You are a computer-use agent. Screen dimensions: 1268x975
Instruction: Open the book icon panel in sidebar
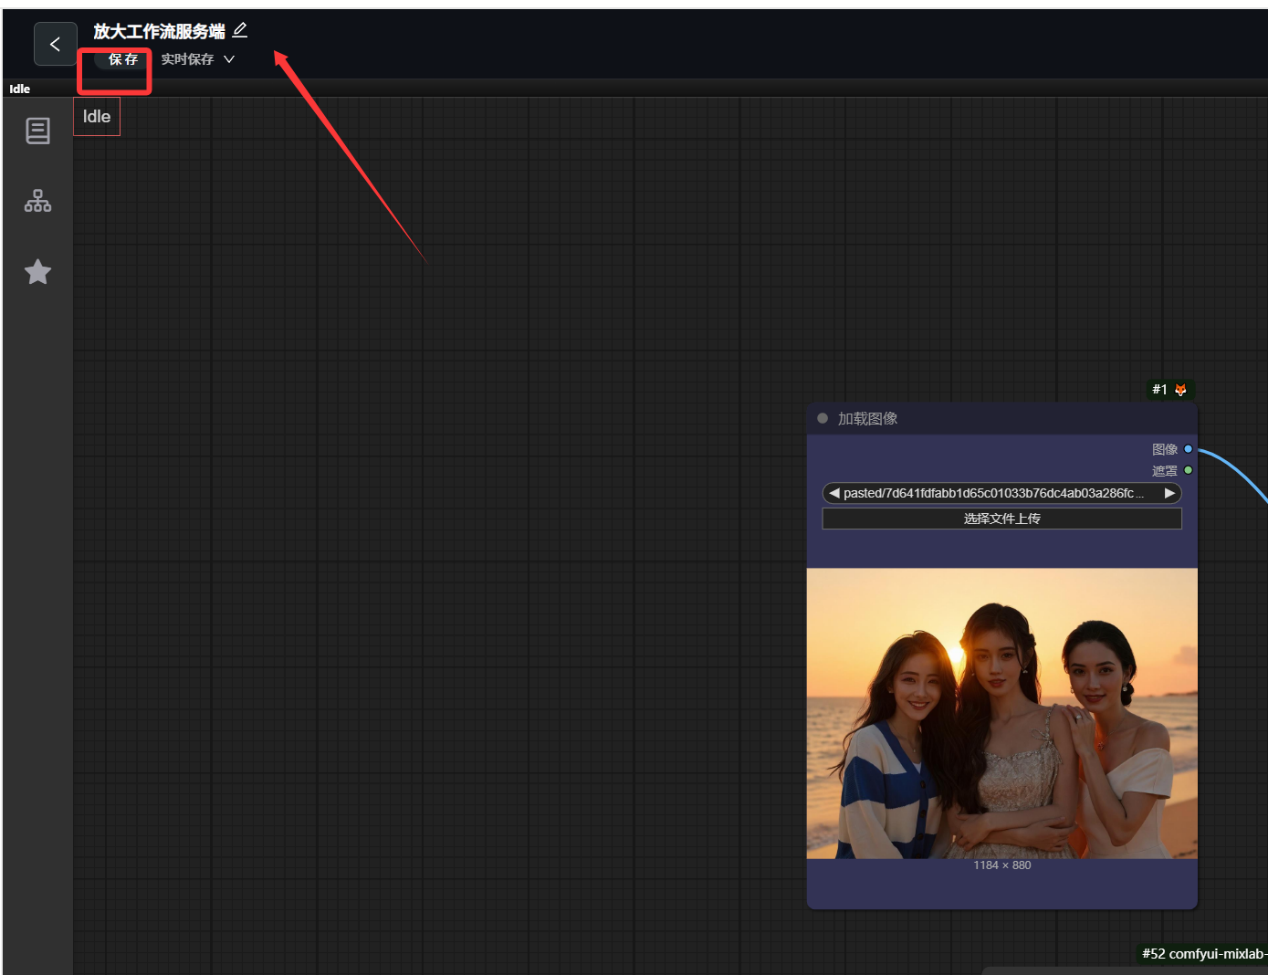click(x=38, y=131)
